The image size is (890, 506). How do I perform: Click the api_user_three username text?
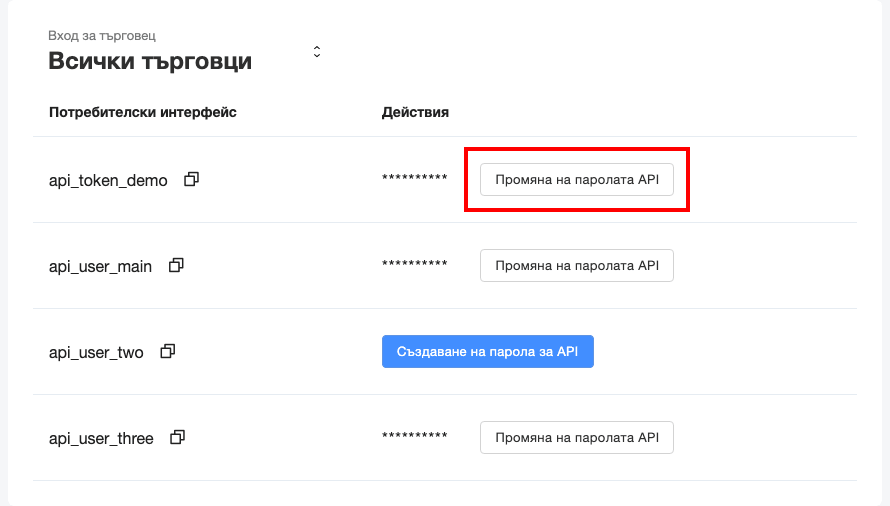(x=101, y=439)
